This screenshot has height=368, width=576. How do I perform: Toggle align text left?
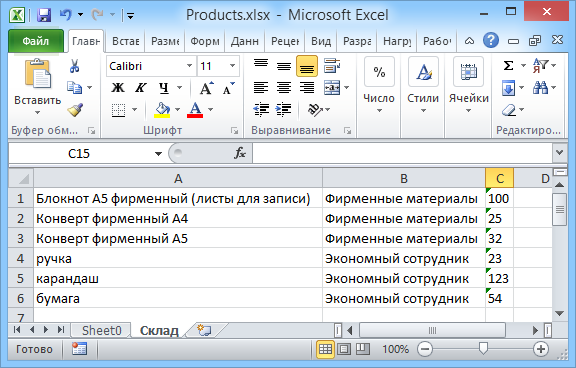coord(261,88)
